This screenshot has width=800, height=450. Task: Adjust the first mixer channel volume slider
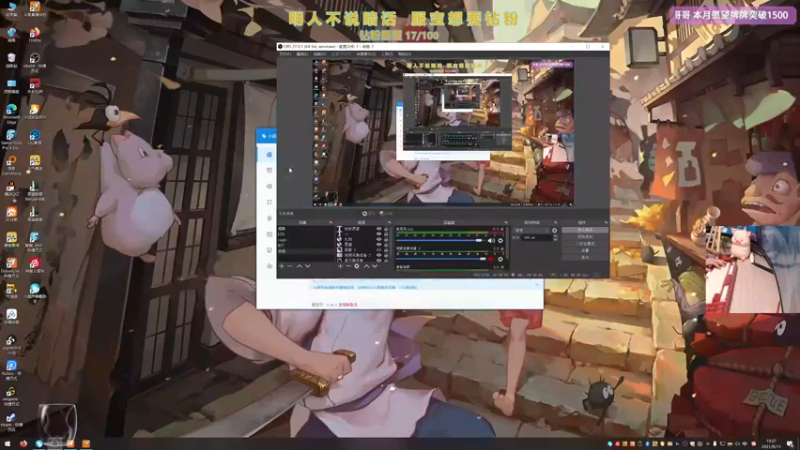pyautogui.click(x=439, y=240)
